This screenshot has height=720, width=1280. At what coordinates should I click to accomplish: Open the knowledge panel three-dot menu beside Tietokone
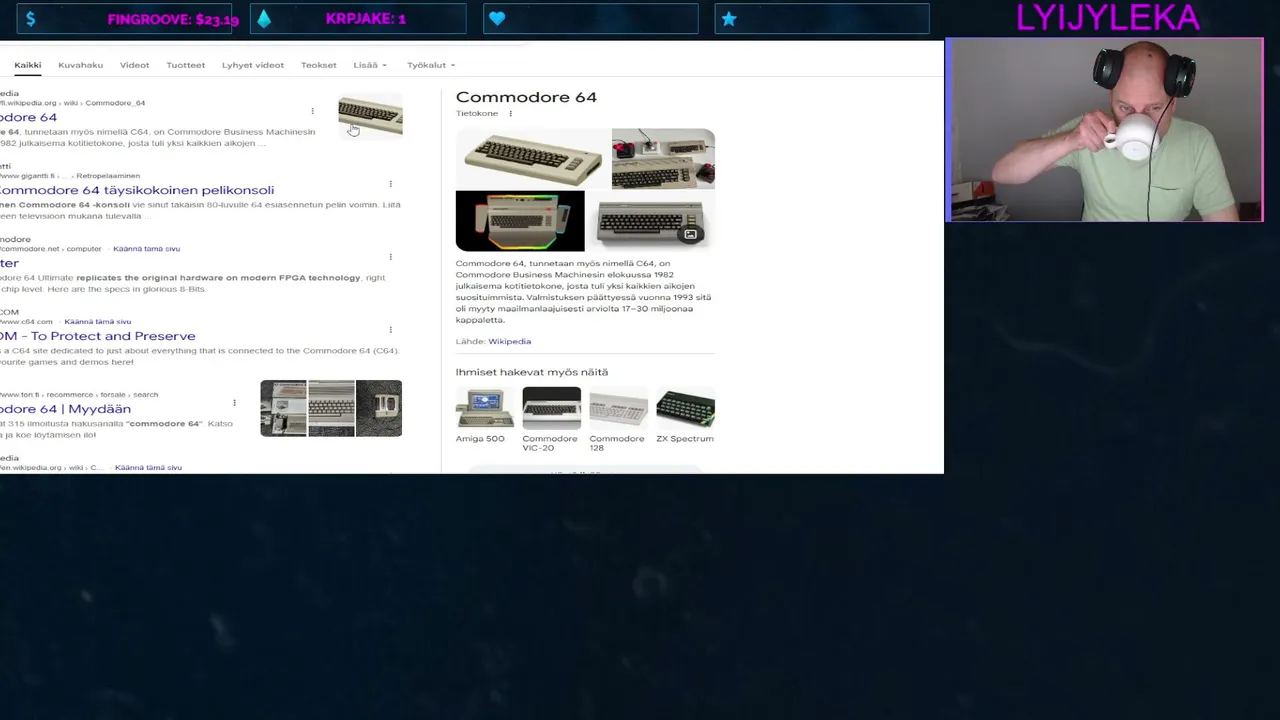pos(510,114)
